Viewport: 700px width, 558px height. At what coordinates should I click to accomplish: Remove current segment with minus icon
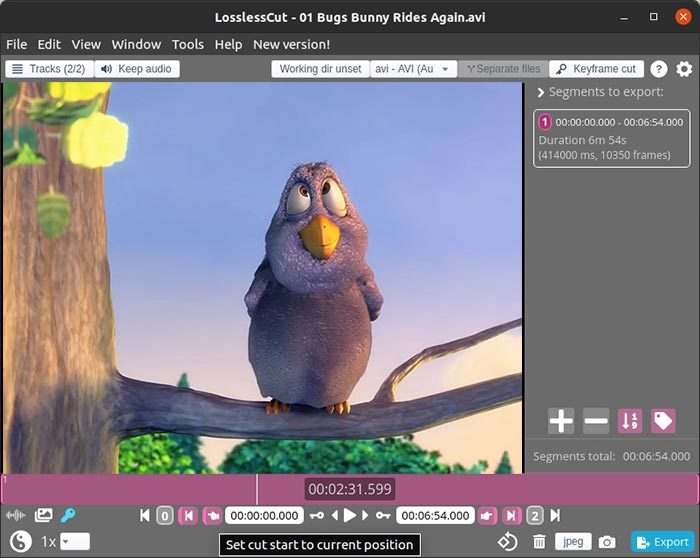pyautogui.click(x=596, y=421)
